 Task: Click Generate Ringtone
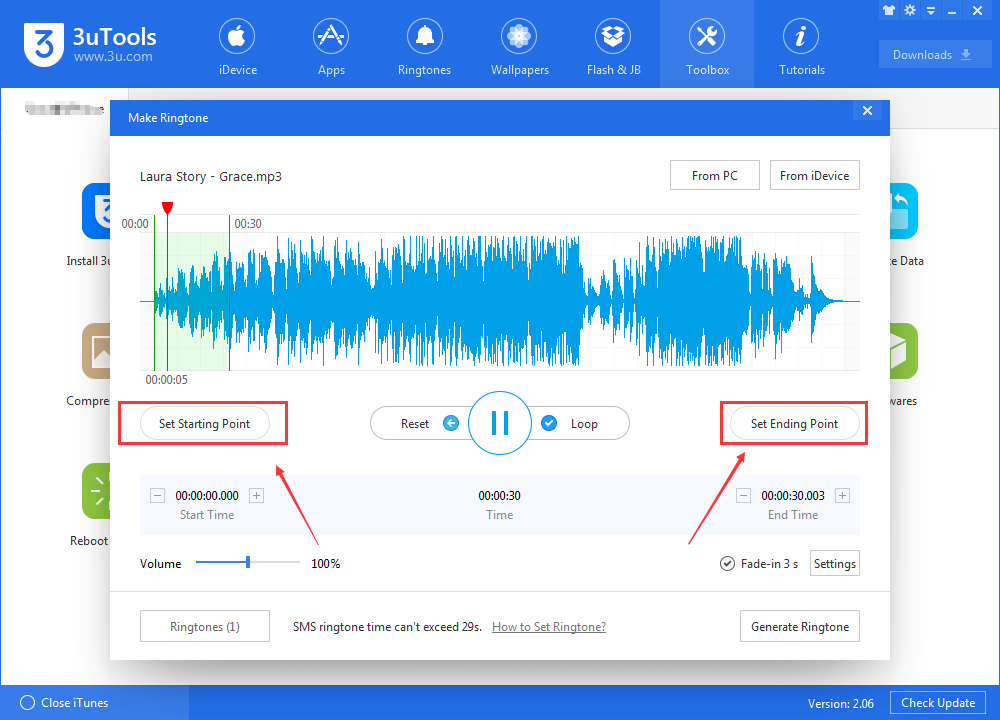(800, 626)
